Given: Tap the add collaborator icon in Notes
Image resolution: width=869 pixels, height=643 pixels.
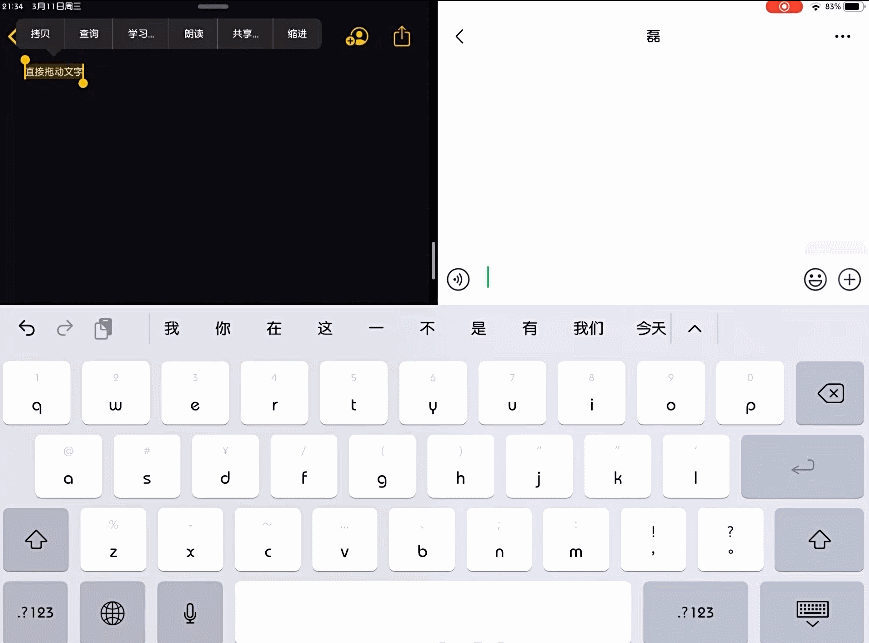Looking at the screenshot, I should pos(357,37).
